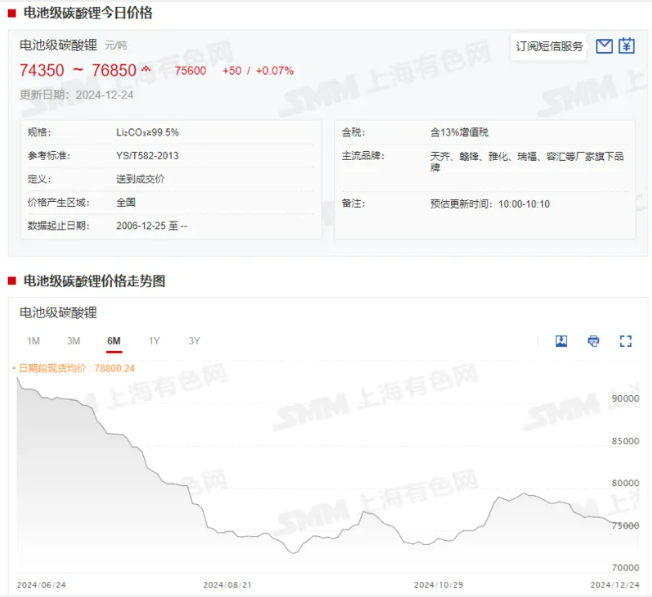Click the 2024/08/21 date on chart axis

click(x=228, y=584)
